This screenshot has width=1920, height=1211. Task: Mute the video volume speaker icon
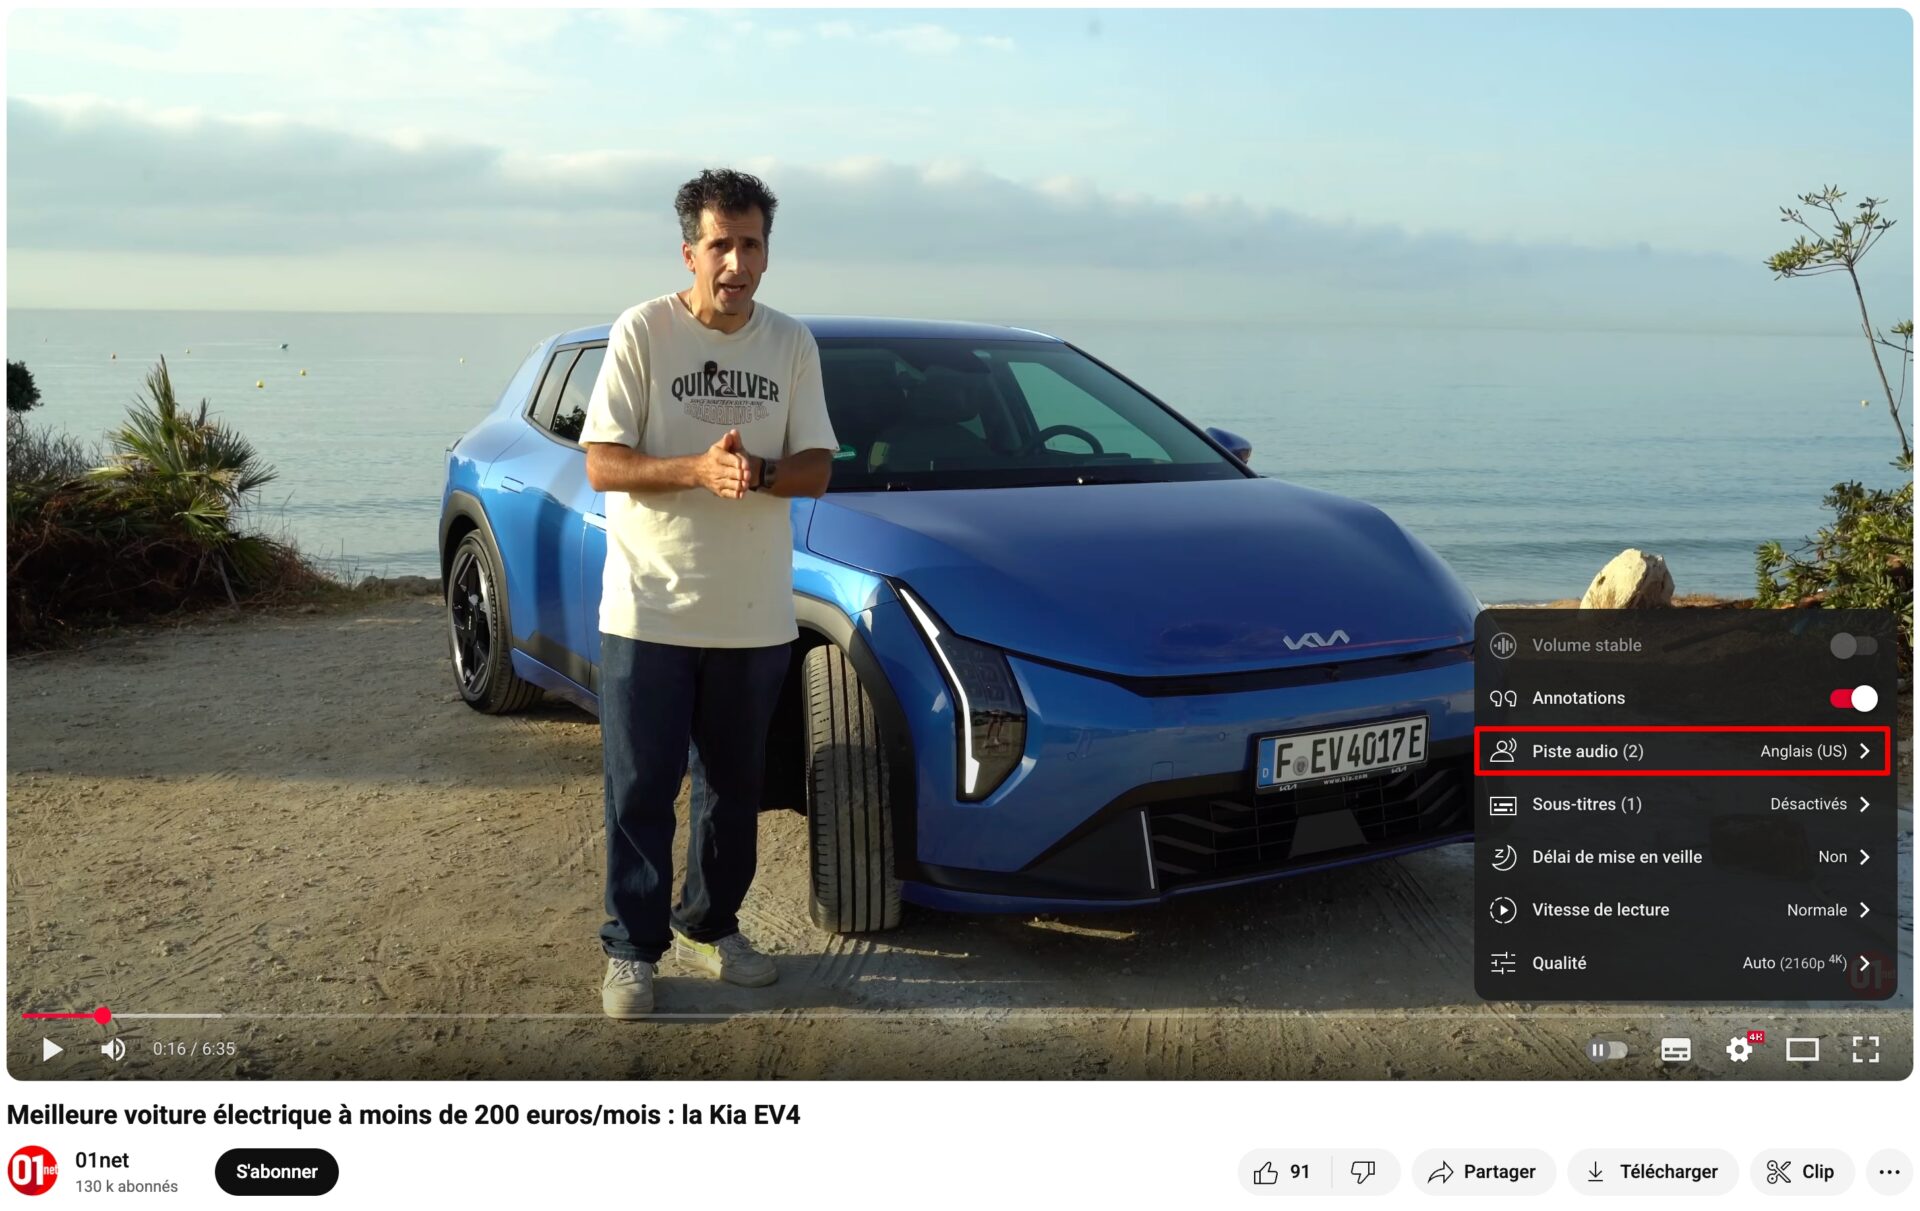[113, 1049]
